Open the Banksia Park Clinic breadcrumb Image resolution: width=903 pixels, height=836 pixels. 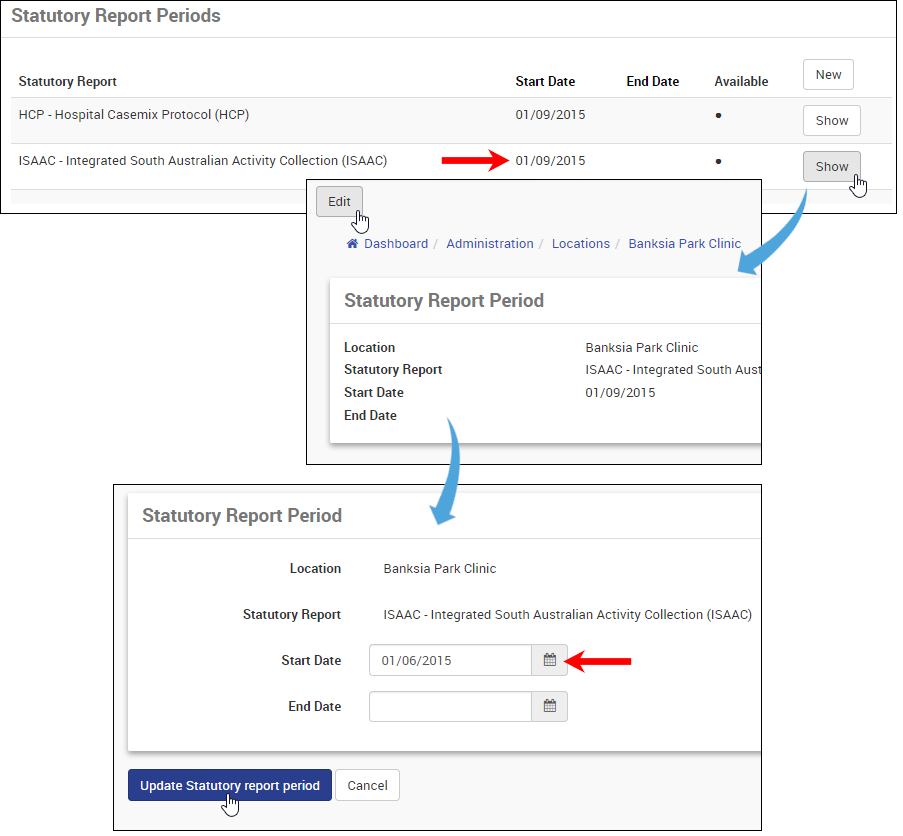685,244
